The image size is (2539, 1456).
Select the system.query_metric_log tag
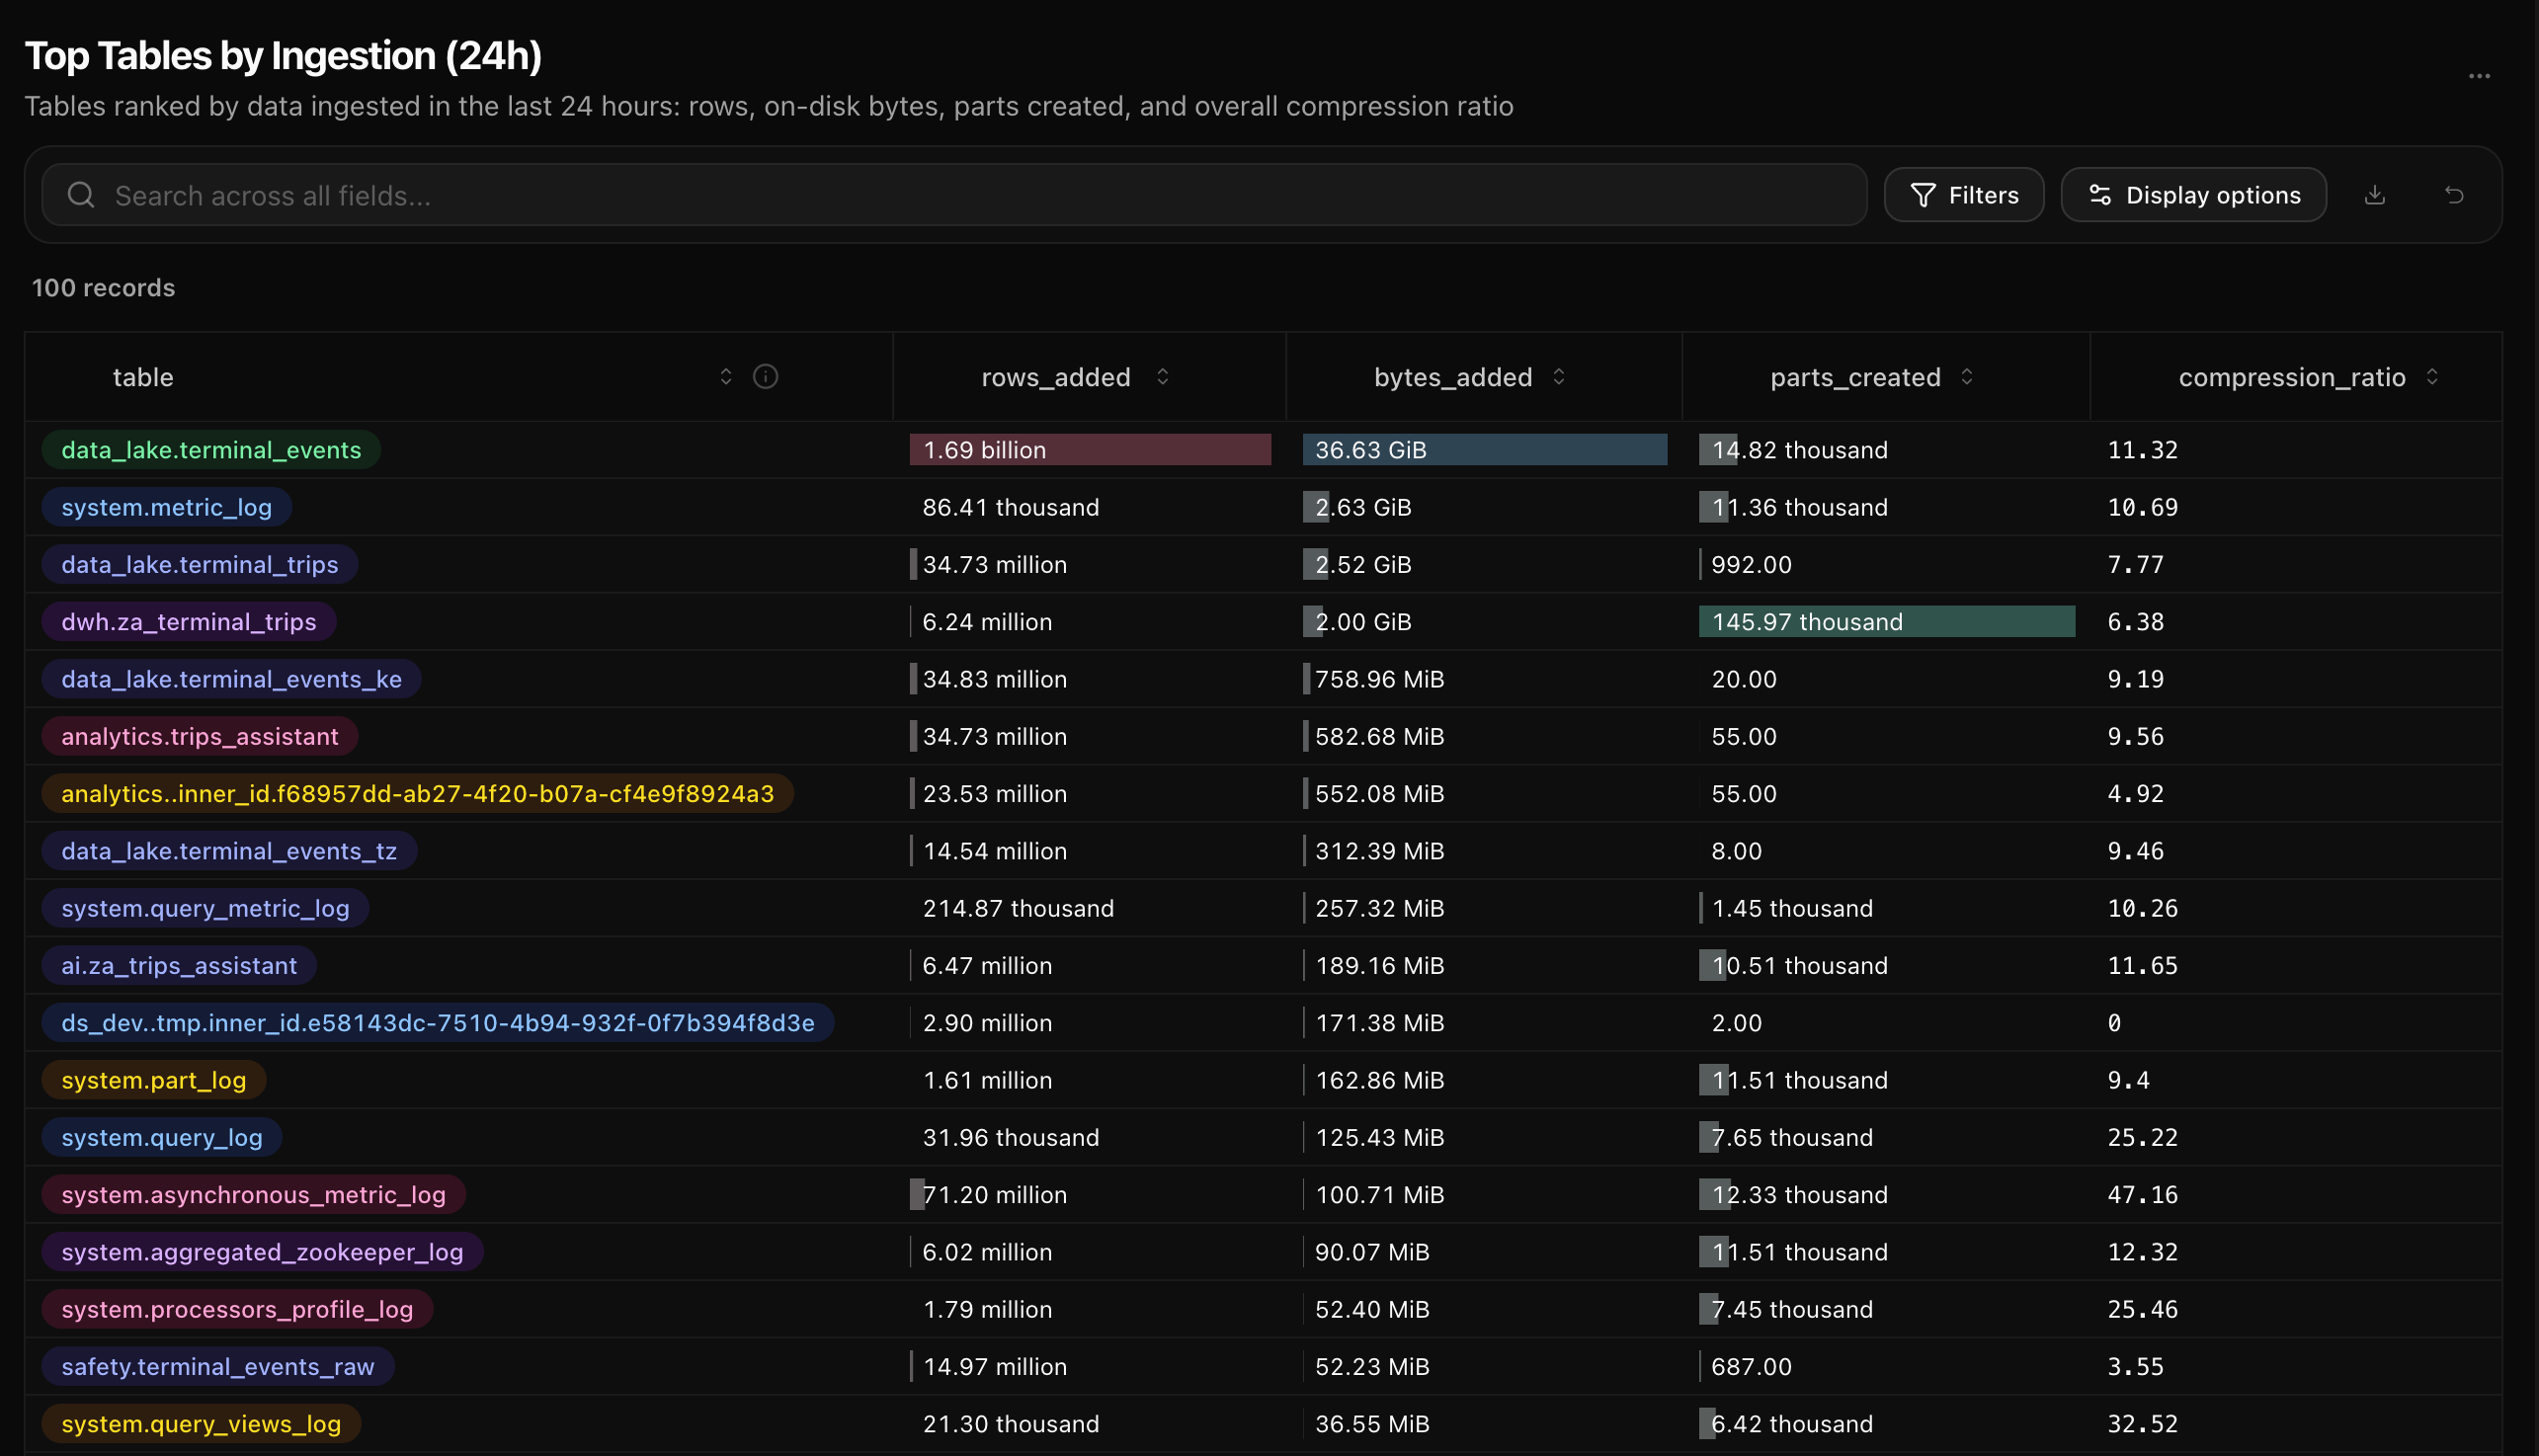point(205,908)
